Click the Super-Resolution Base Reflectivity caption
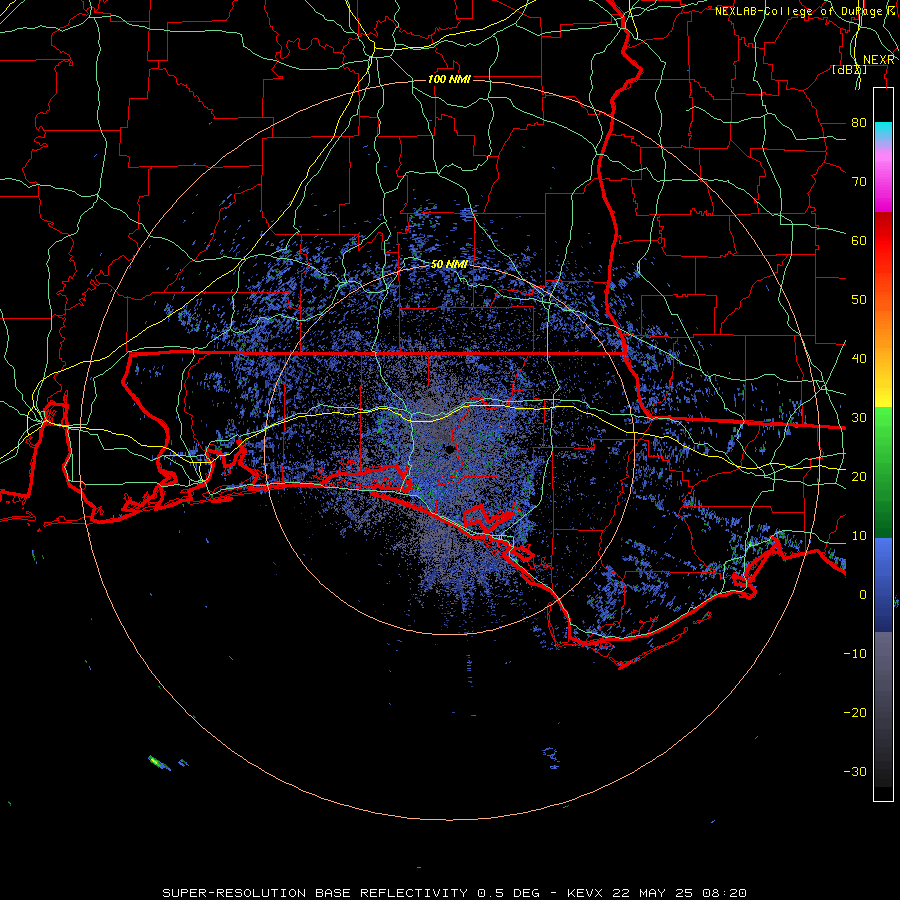The width and height of the screenshot is (900, 900). coord(351,893)
